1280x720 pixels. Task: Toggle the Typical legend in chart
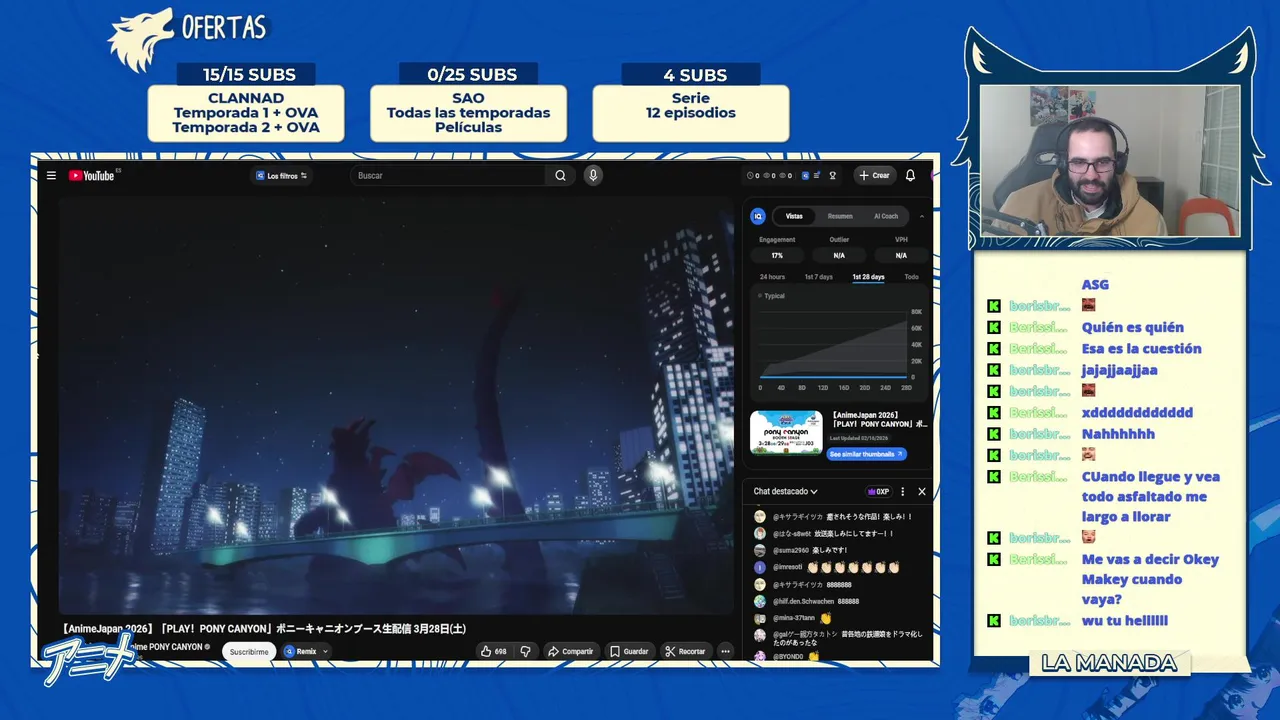coord(772,296)
